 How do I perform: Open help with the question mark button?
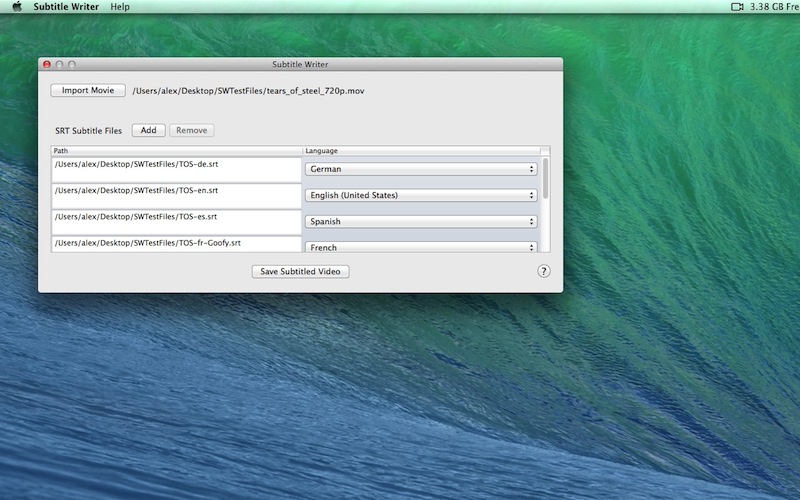coord(544,271)
